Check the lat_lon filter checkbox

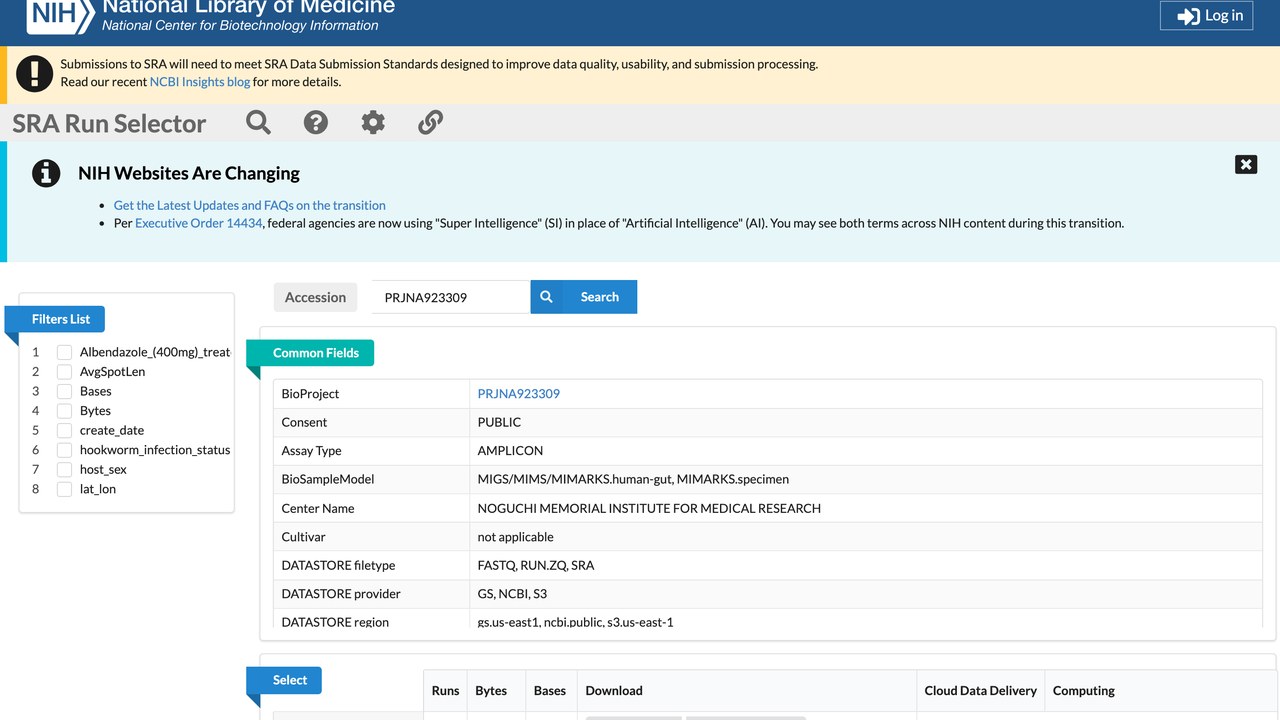click(x=64, y=489)
